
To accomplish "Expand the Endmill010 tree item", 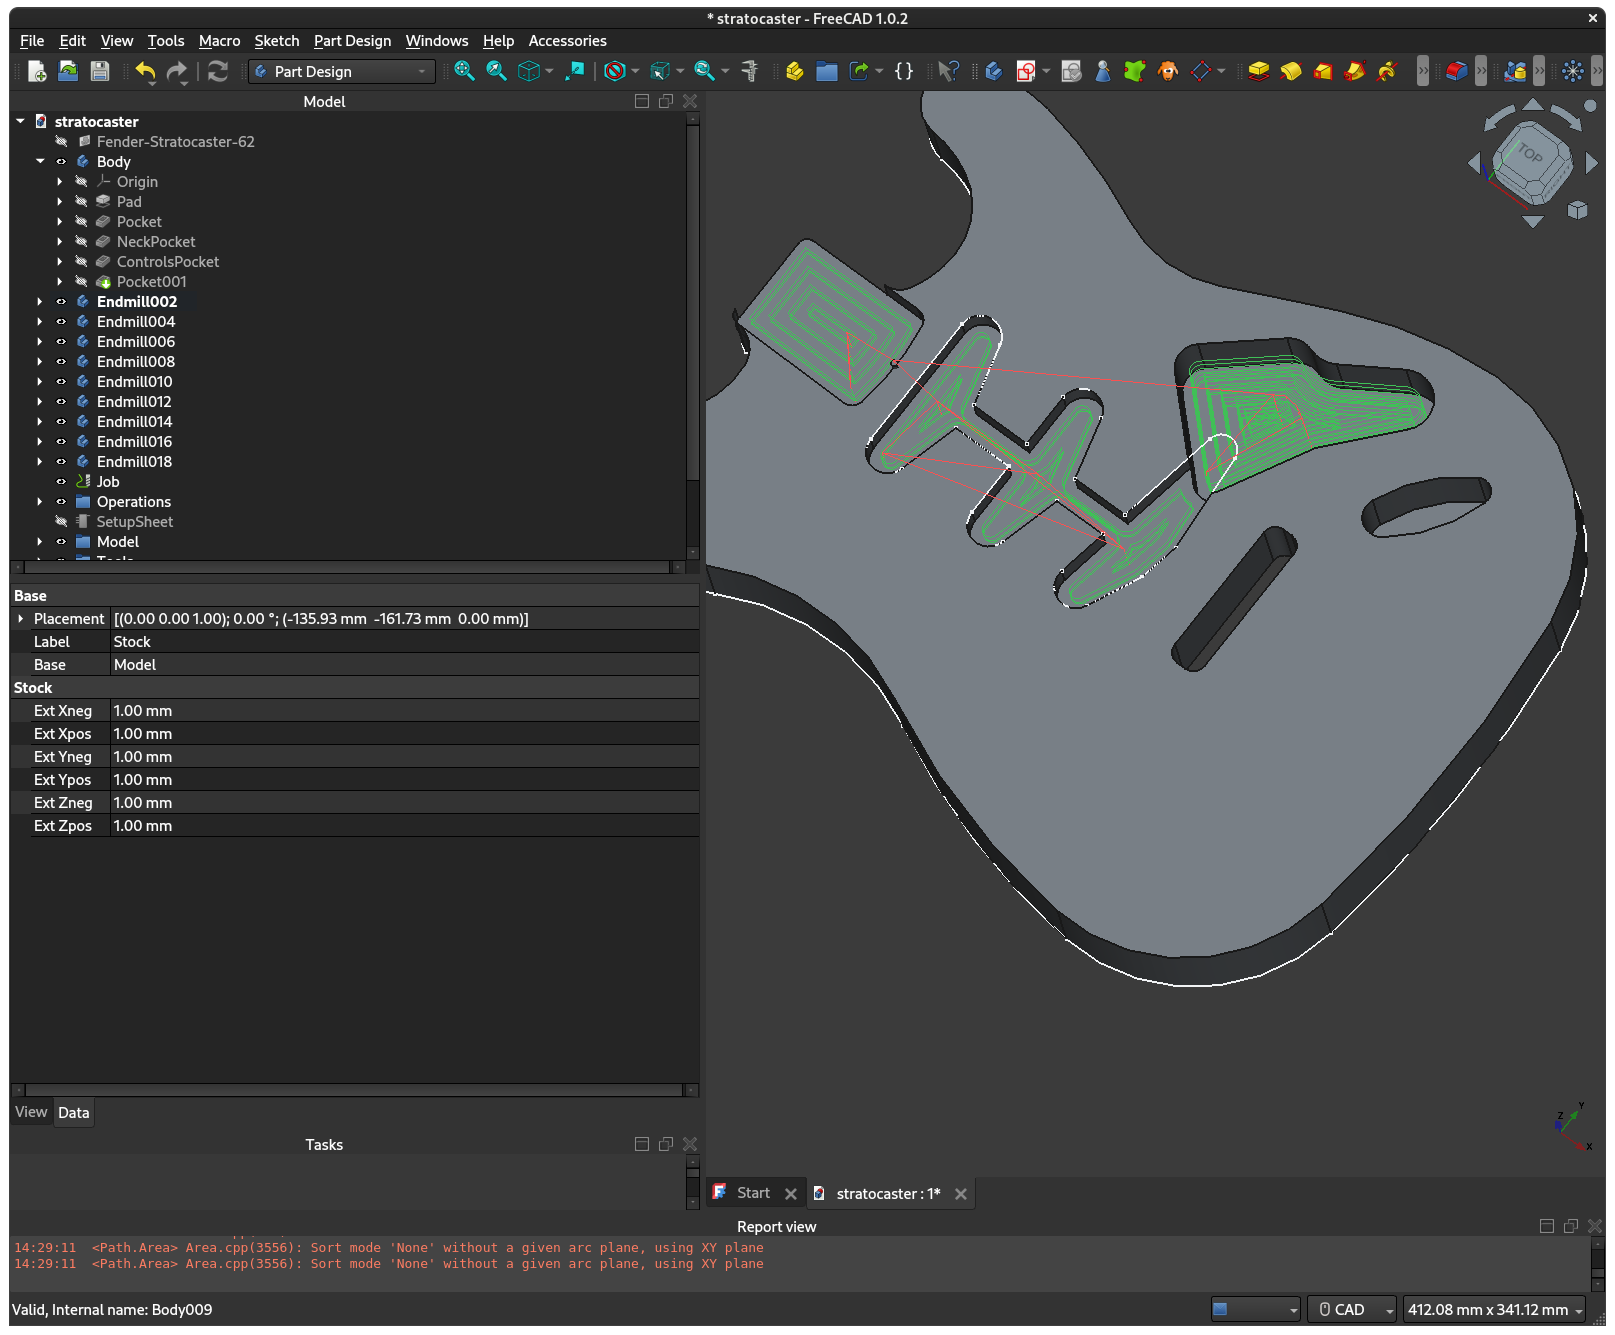I will click(x=40, y=382).
